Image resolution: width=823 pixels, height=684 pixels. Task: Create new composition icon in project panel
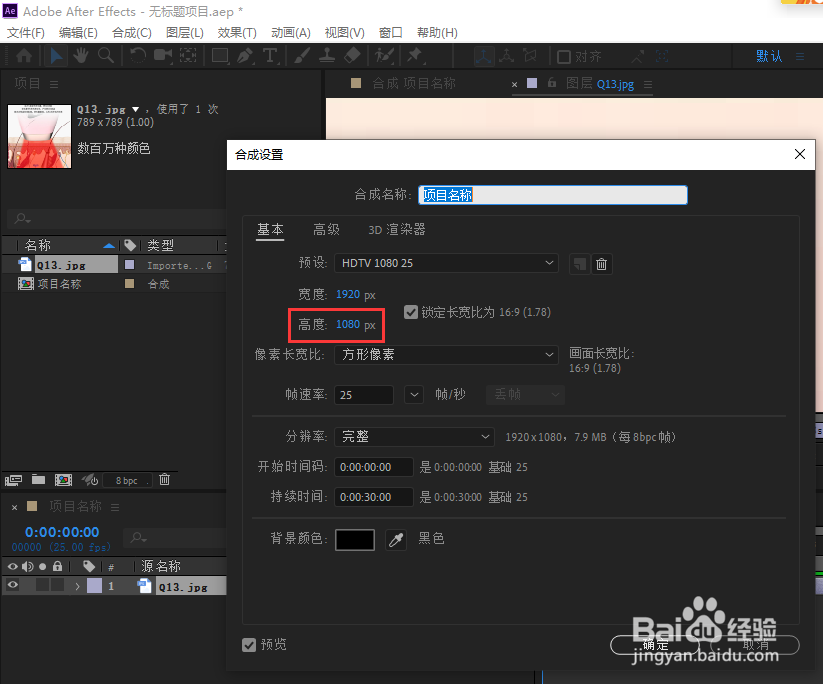pos(64,480)
